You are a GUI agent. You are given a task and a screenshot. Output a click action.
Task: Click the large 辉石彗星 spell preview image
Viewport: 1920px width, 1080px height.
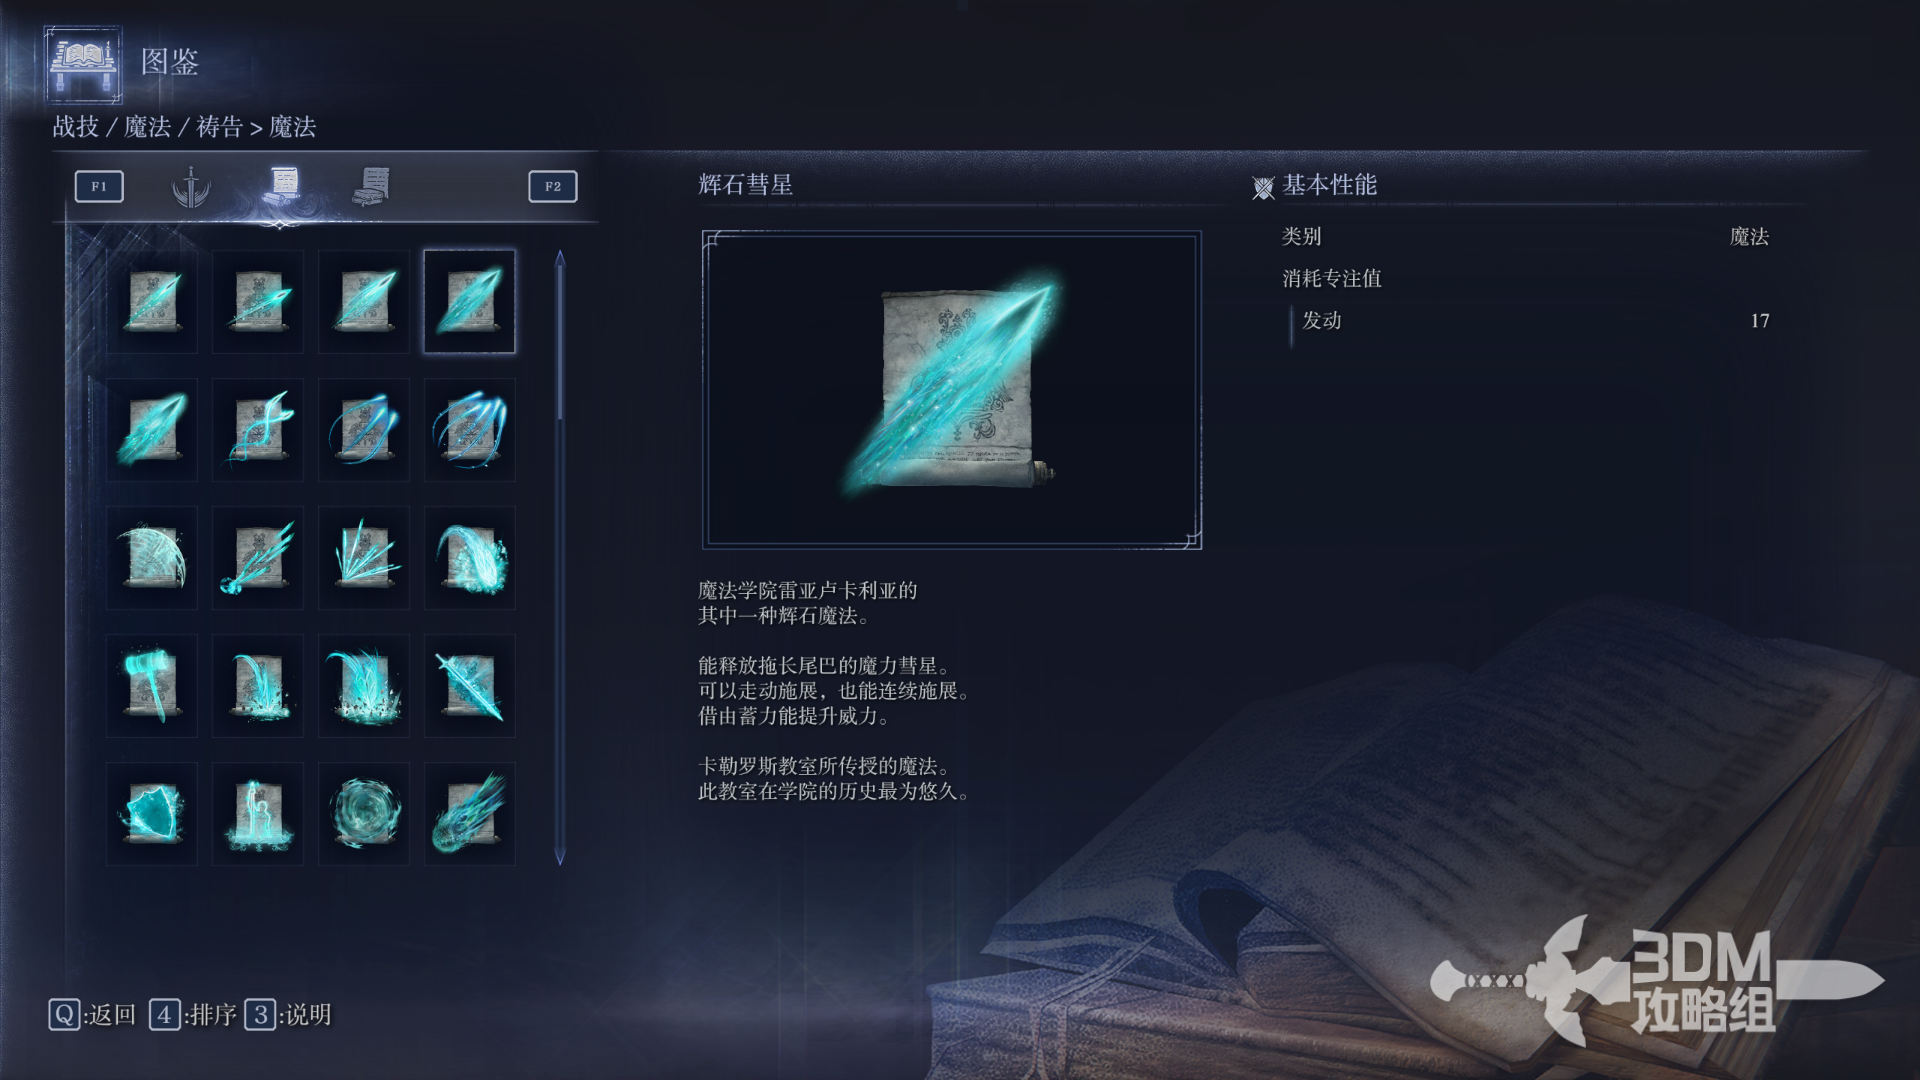coord(952,390)
